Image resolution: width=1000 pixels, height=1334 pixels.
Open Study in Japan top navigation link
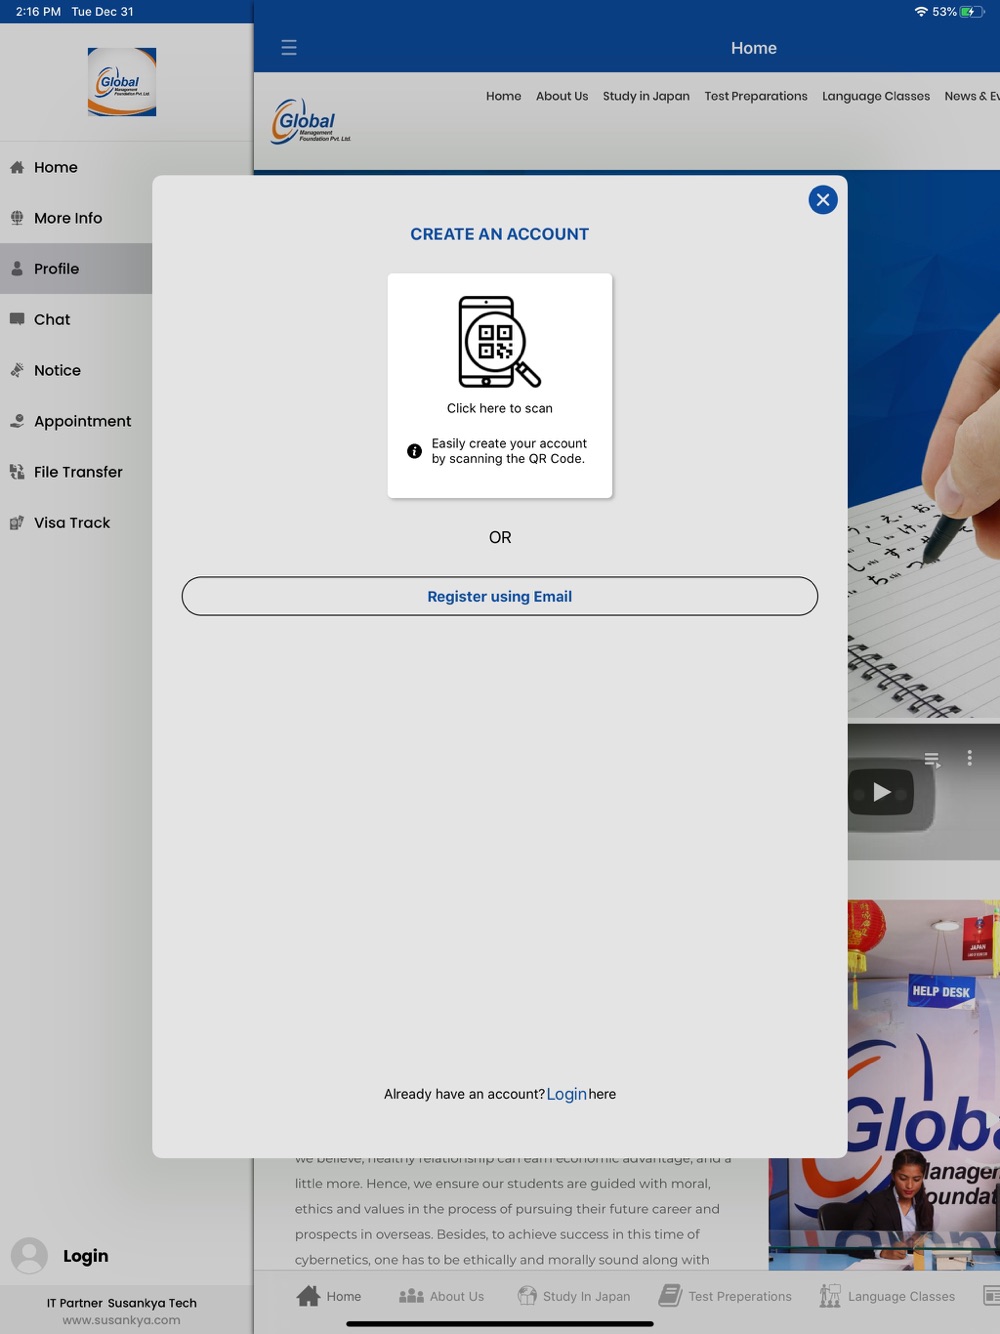click(x=646, y=96)
